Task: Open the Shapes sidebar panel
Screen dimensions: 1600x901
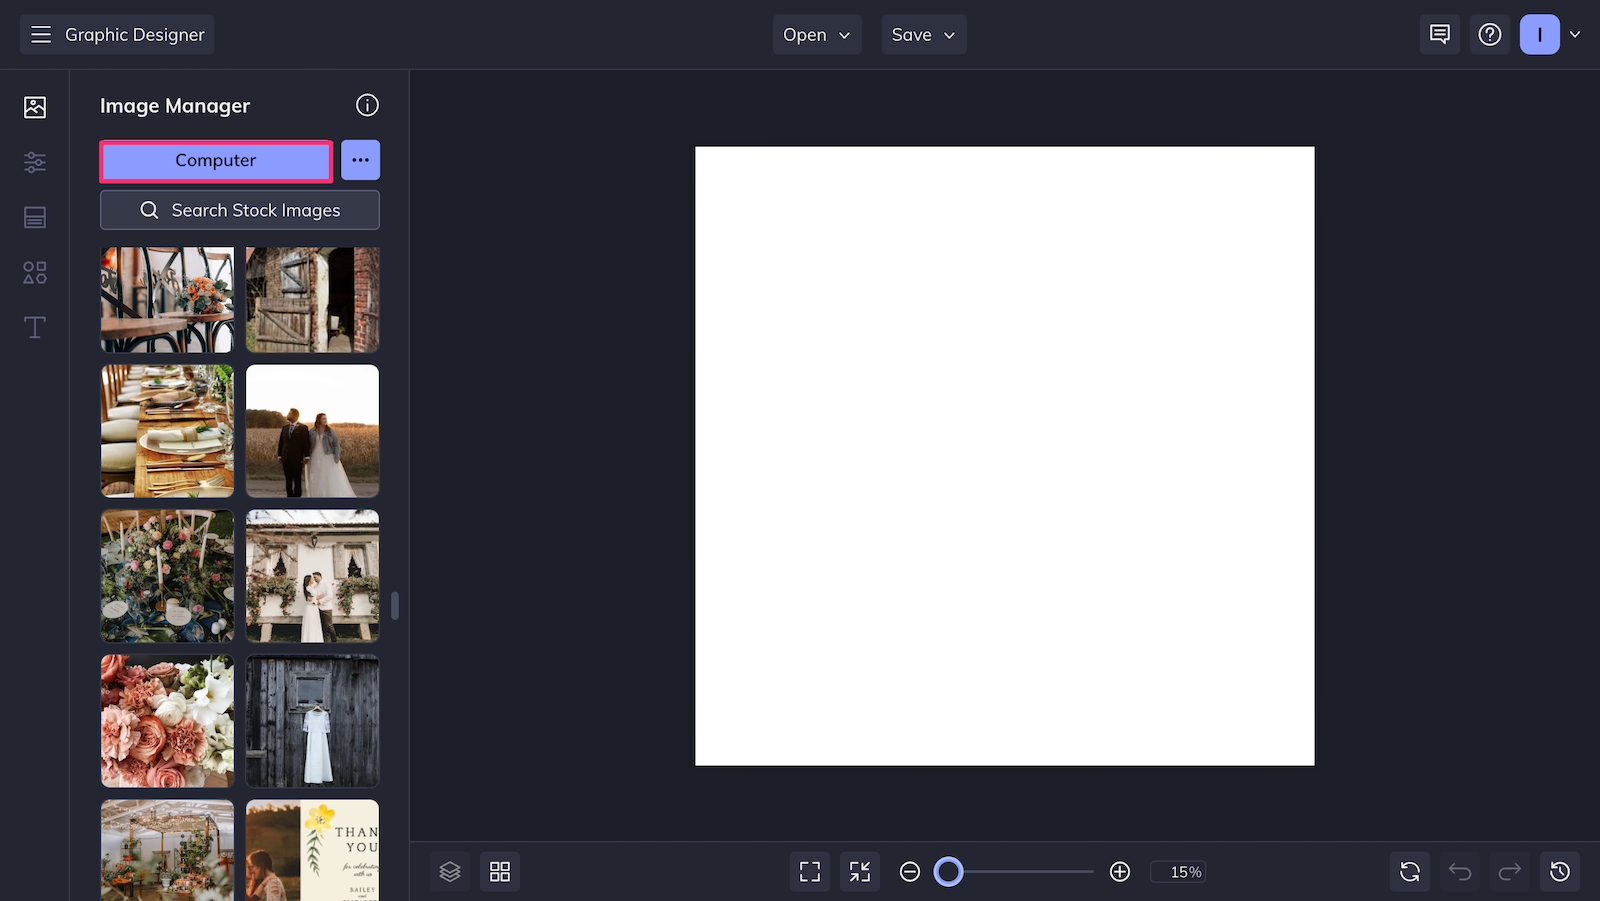Action: coord(34,272)
